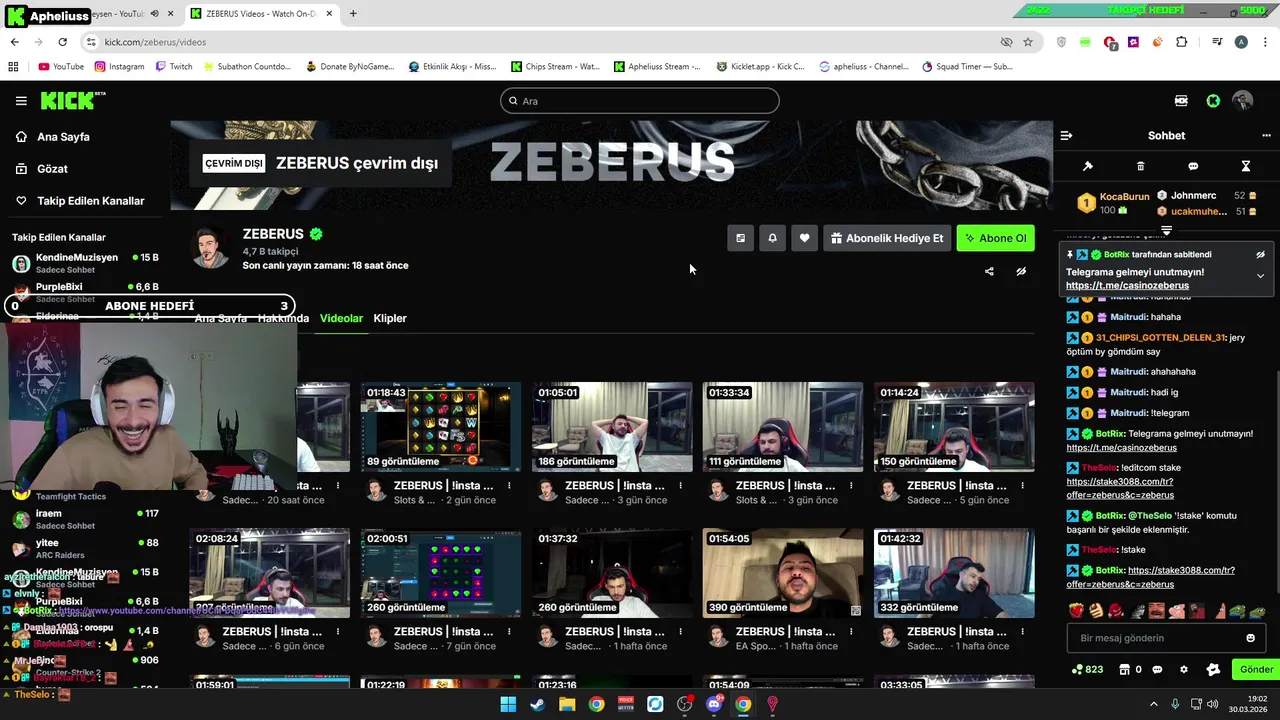Expand the gift leaderboard with the down arrow
Image resolution: width=1280 pixels, height=720 pixels.
click(x=1166, y=231)
